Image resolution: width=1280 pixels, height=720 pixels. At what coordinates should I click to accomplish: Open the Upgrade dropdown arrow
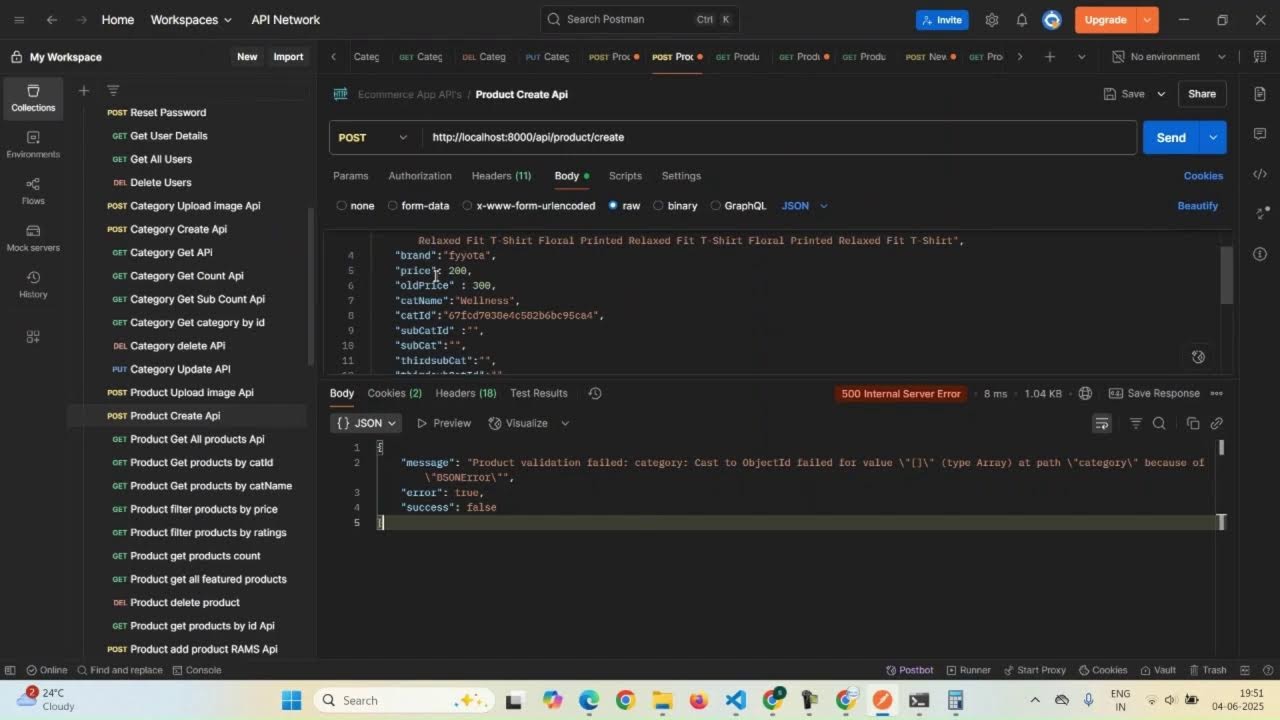(1148, 19)
